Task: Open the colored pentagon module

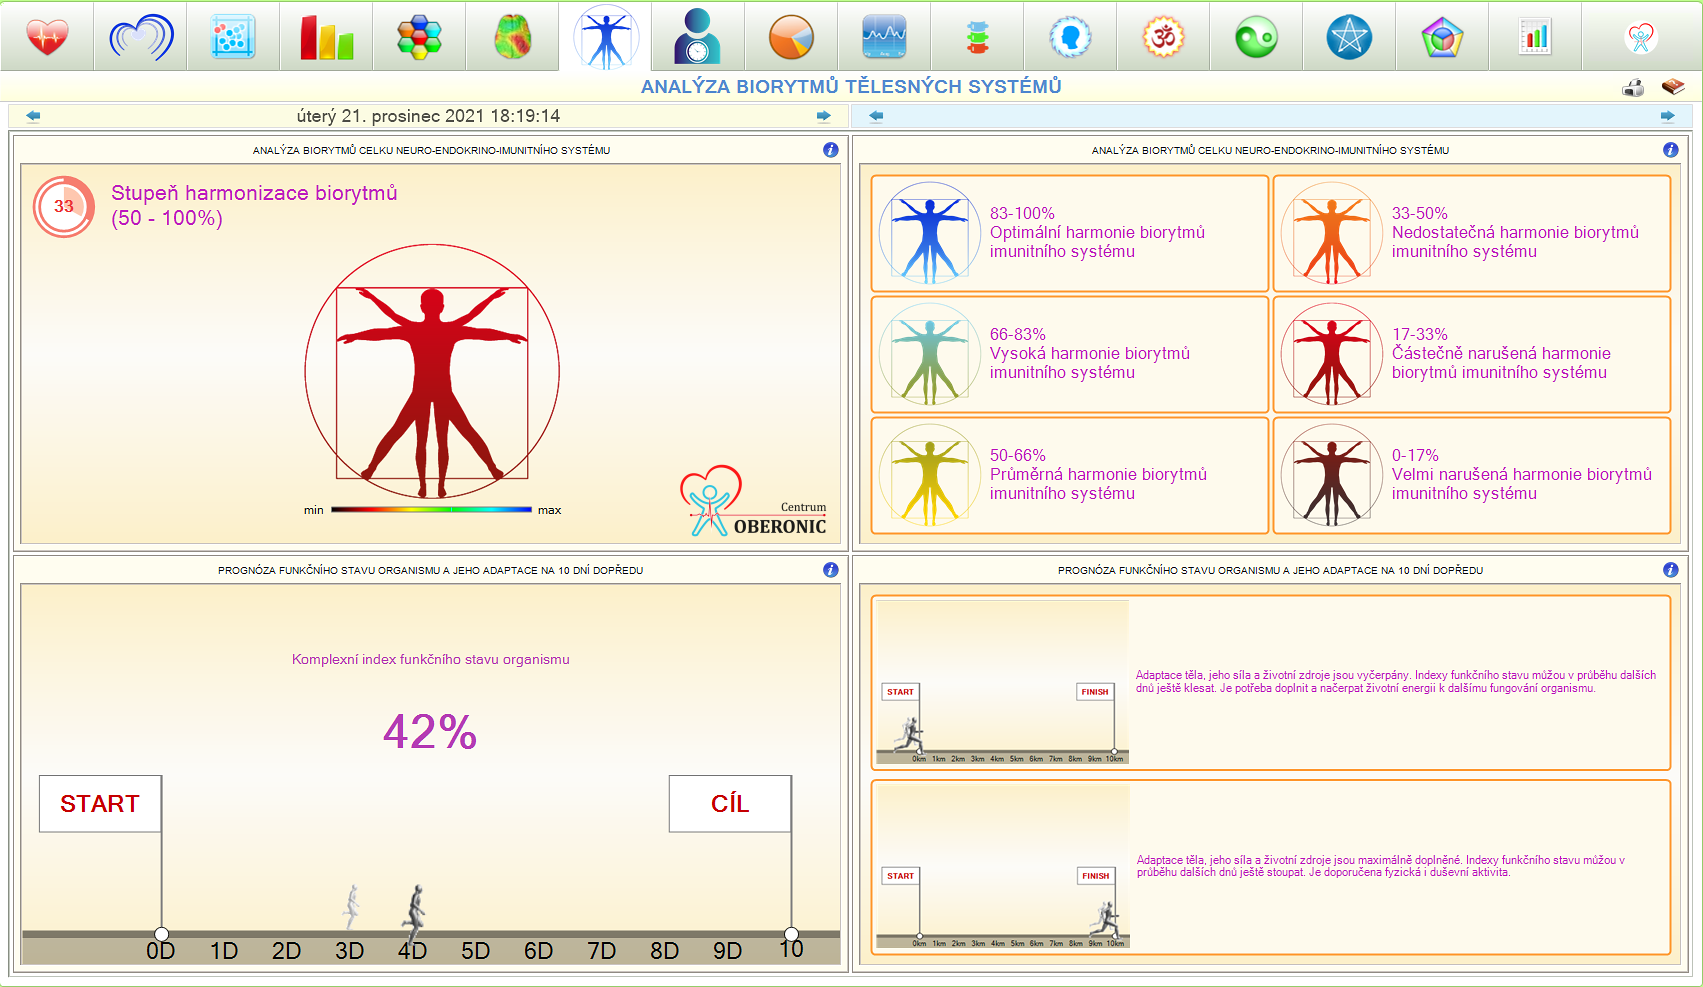Action: coord(1442,37)
